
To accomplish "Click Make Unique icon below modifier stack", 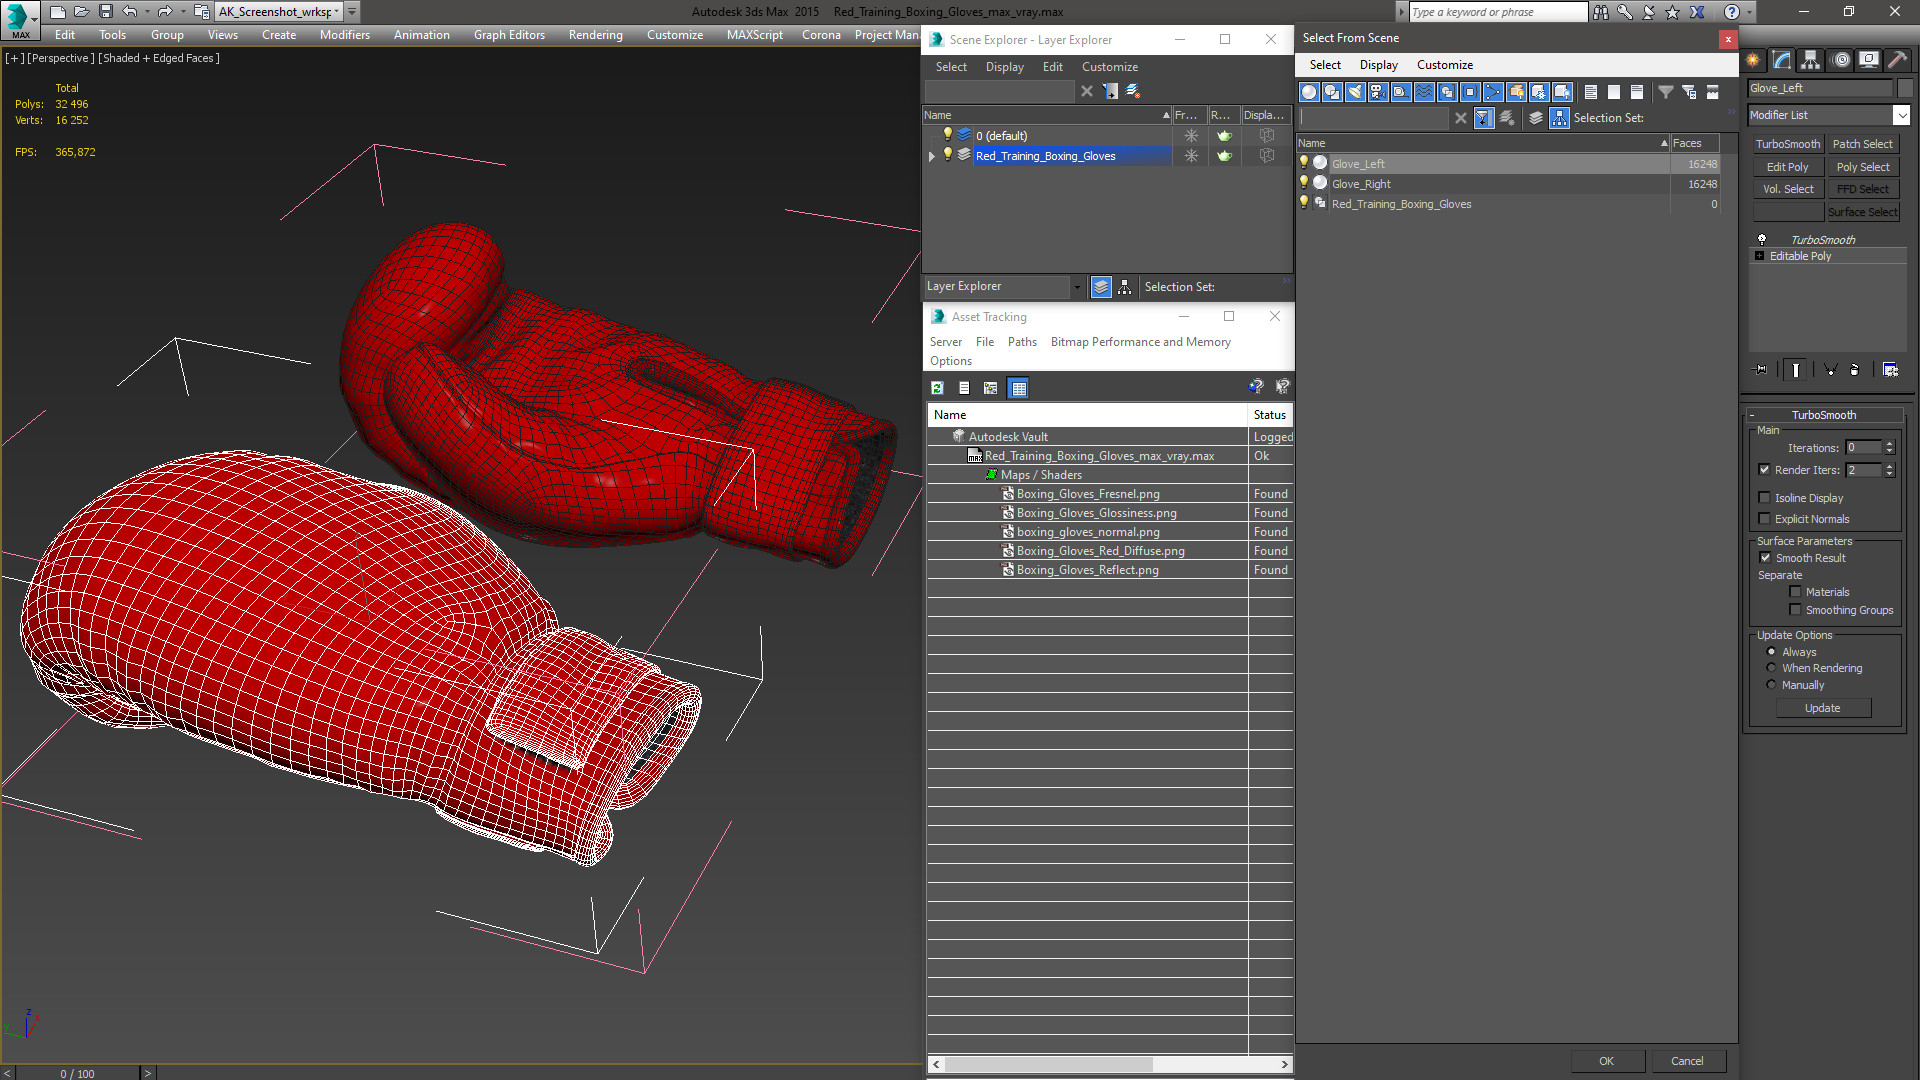I will tap(1830, 370).
